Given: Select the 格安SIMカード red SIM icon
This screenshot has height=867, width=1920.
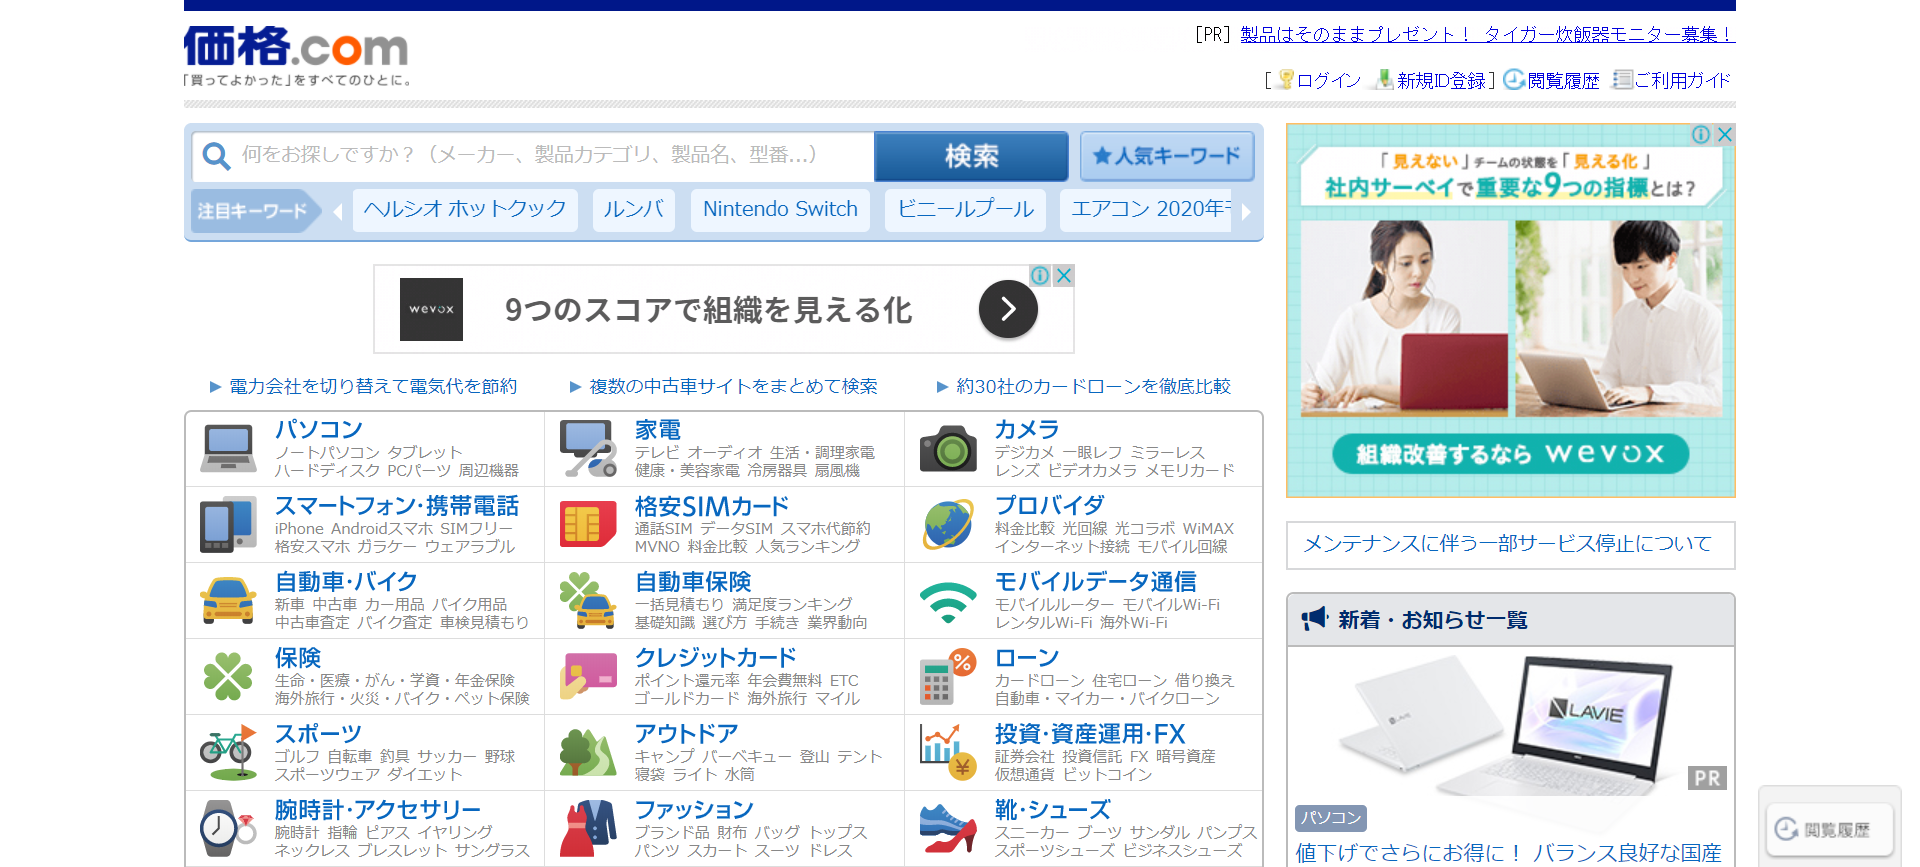Looking at the screenshot, I should [x=588, y=524].
